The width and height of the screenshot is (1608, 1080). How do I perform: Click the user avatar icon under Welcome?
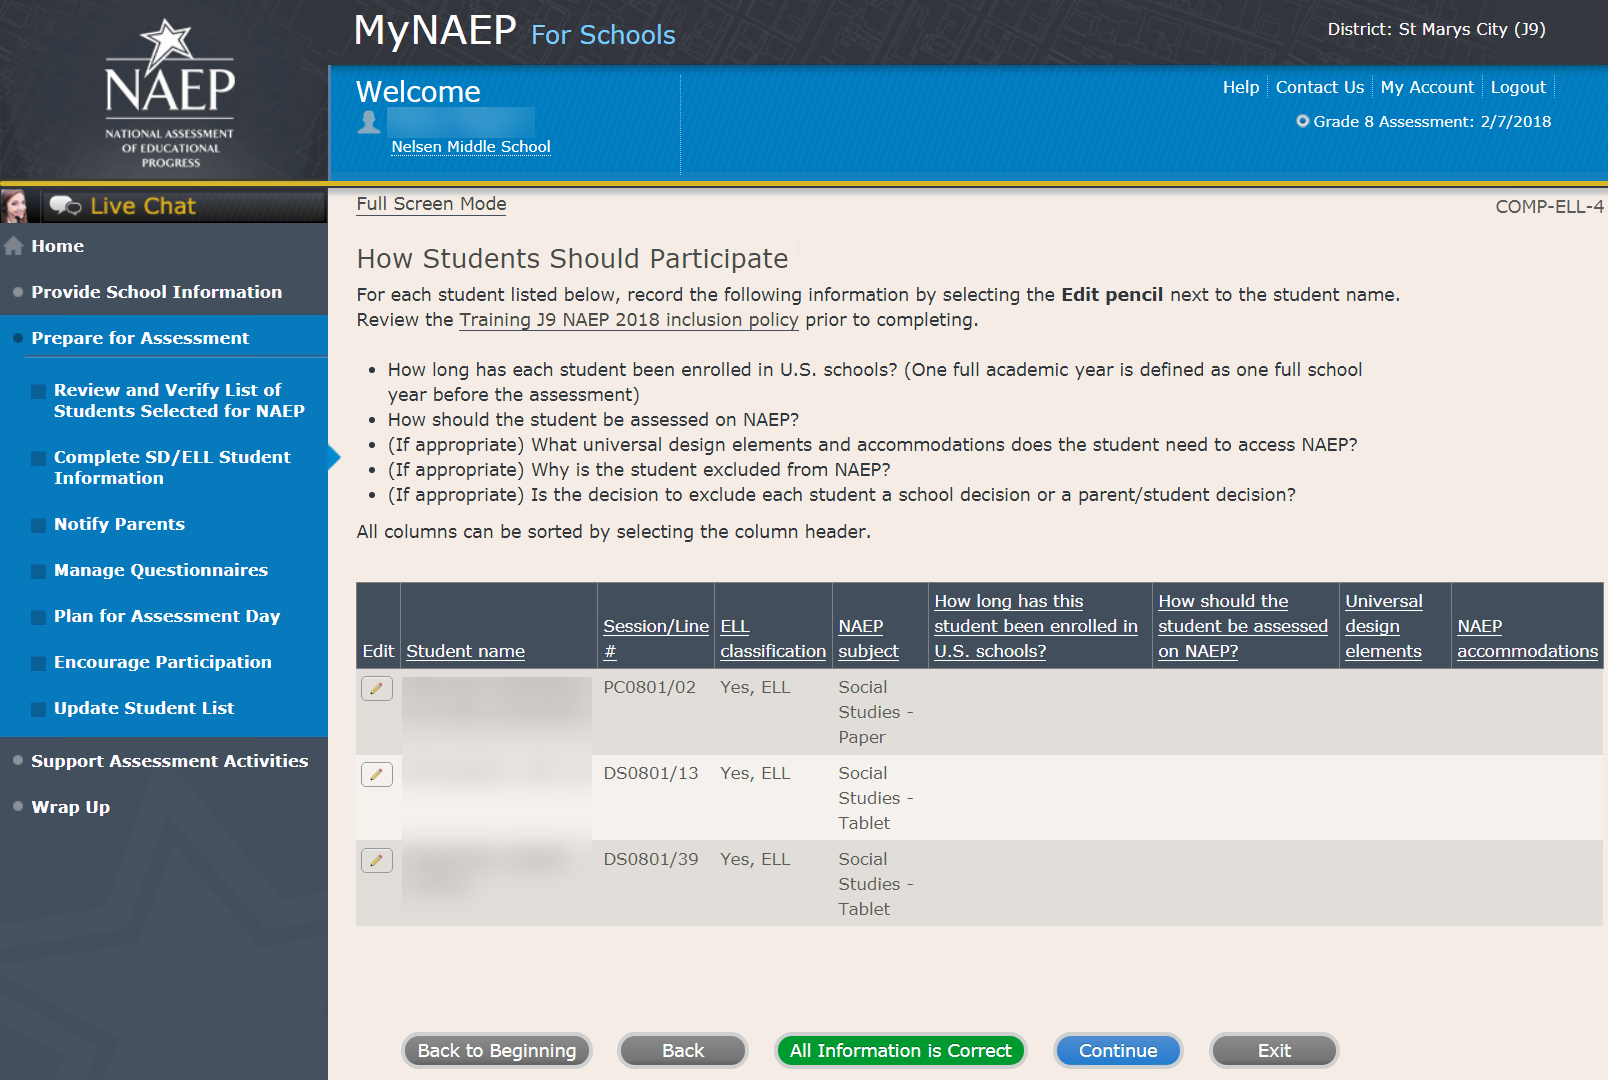pyautogui.click(x=369, y=122)
